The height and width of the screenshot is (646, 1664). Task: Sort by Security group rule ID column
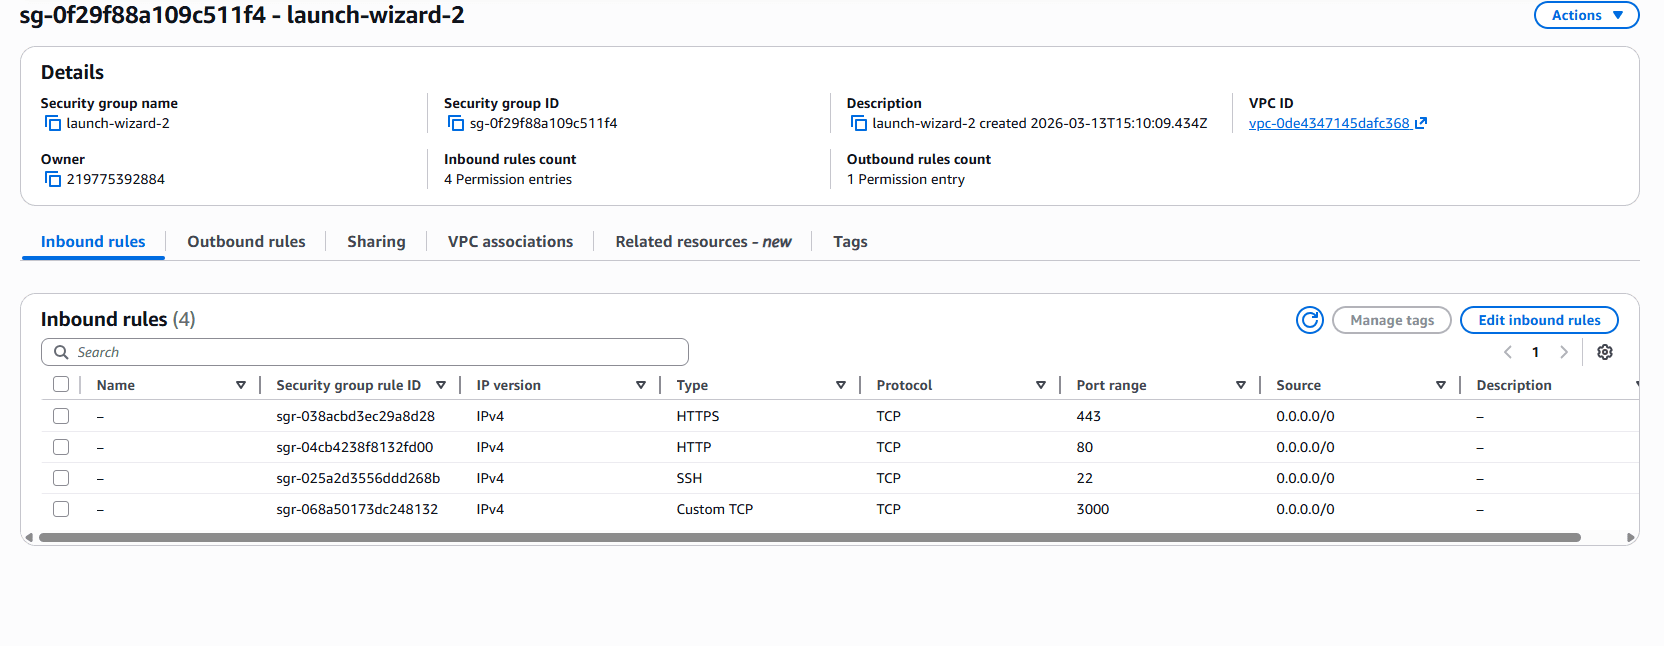click(441, 385)
